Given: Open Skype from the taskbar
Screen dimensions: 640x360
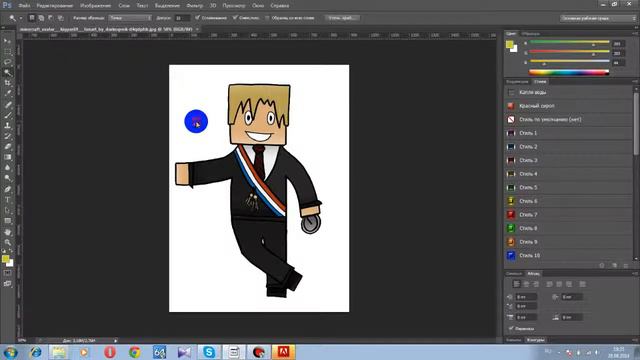Looking at the screenshot, I should 209,352.
